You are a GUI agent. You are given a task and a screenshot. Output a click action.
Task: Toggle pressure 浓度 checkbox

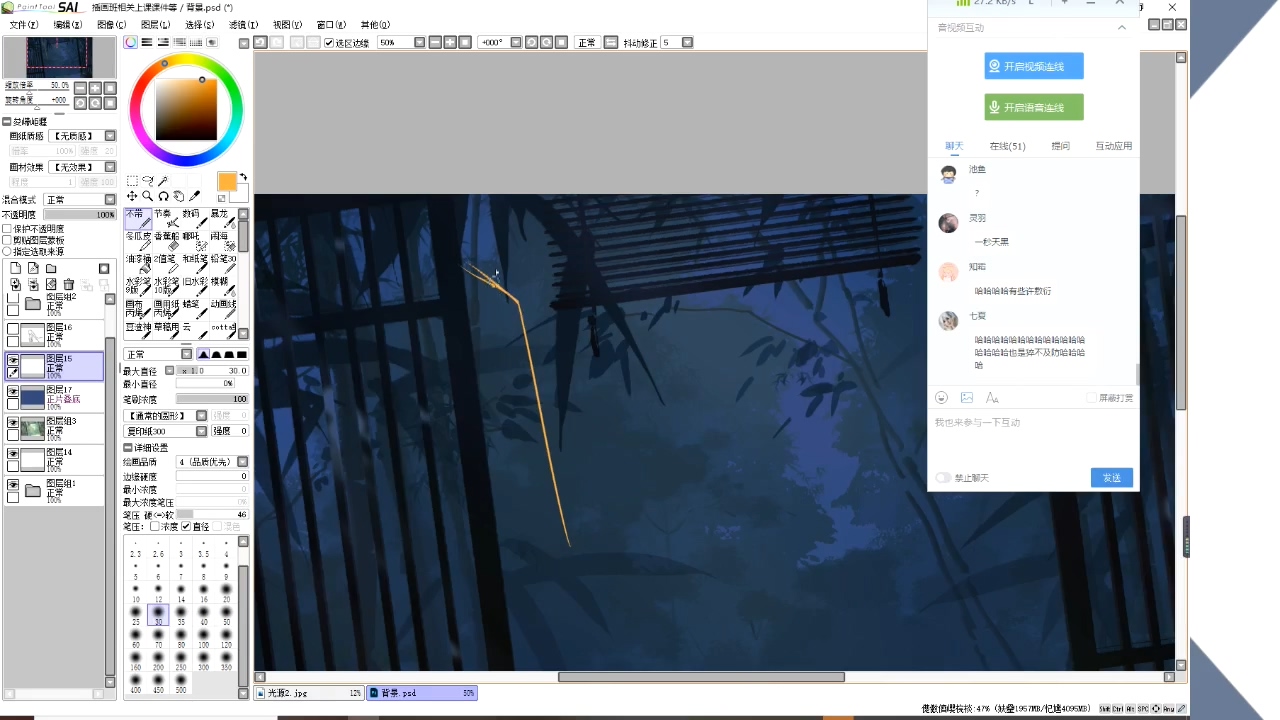pos(155,526)
